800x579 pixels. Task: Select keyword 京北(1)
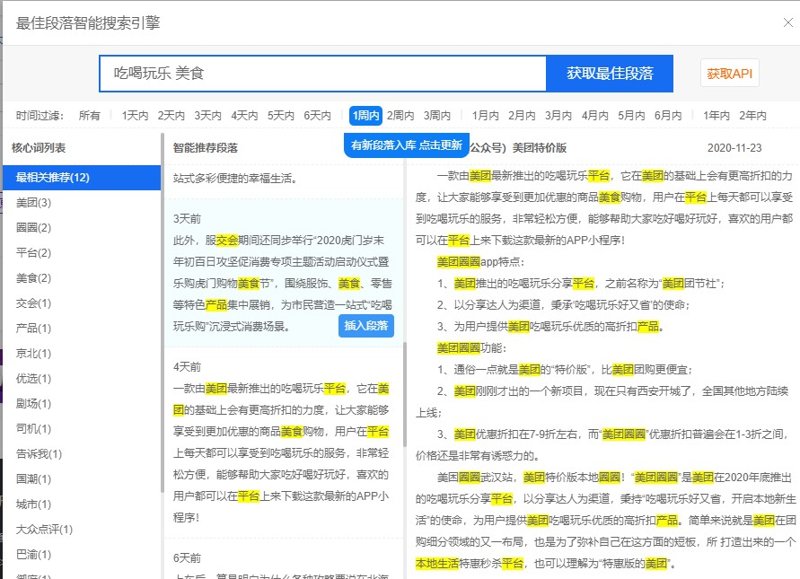coord(33,353)
